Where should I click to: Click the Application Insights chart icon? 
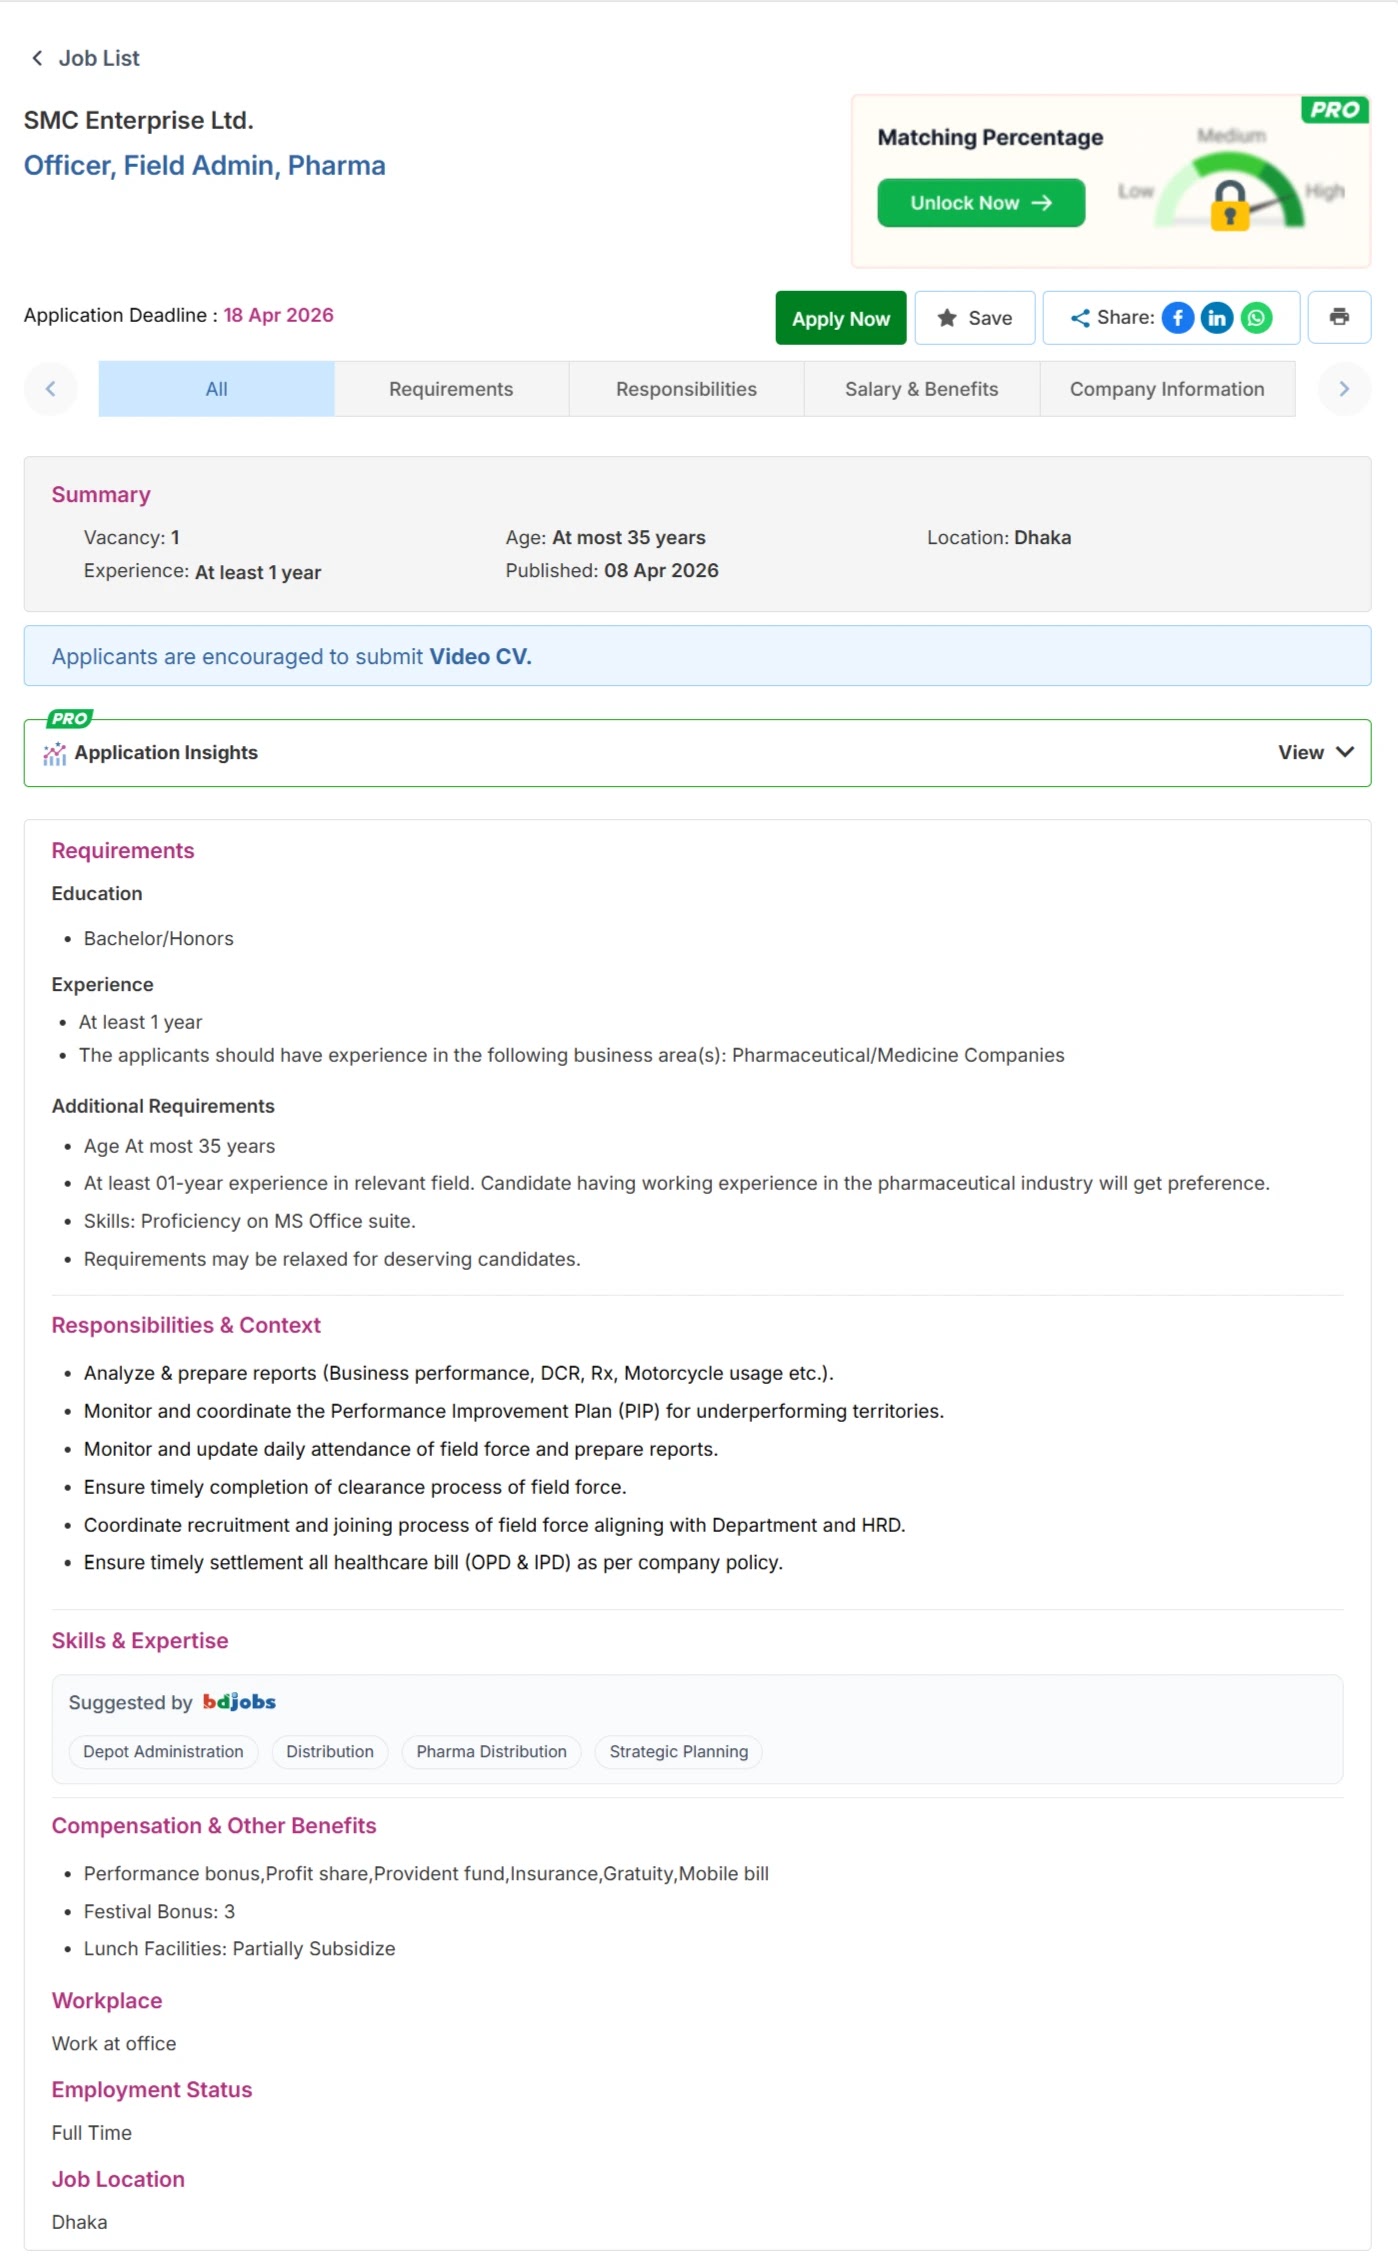tap(55, 753)
